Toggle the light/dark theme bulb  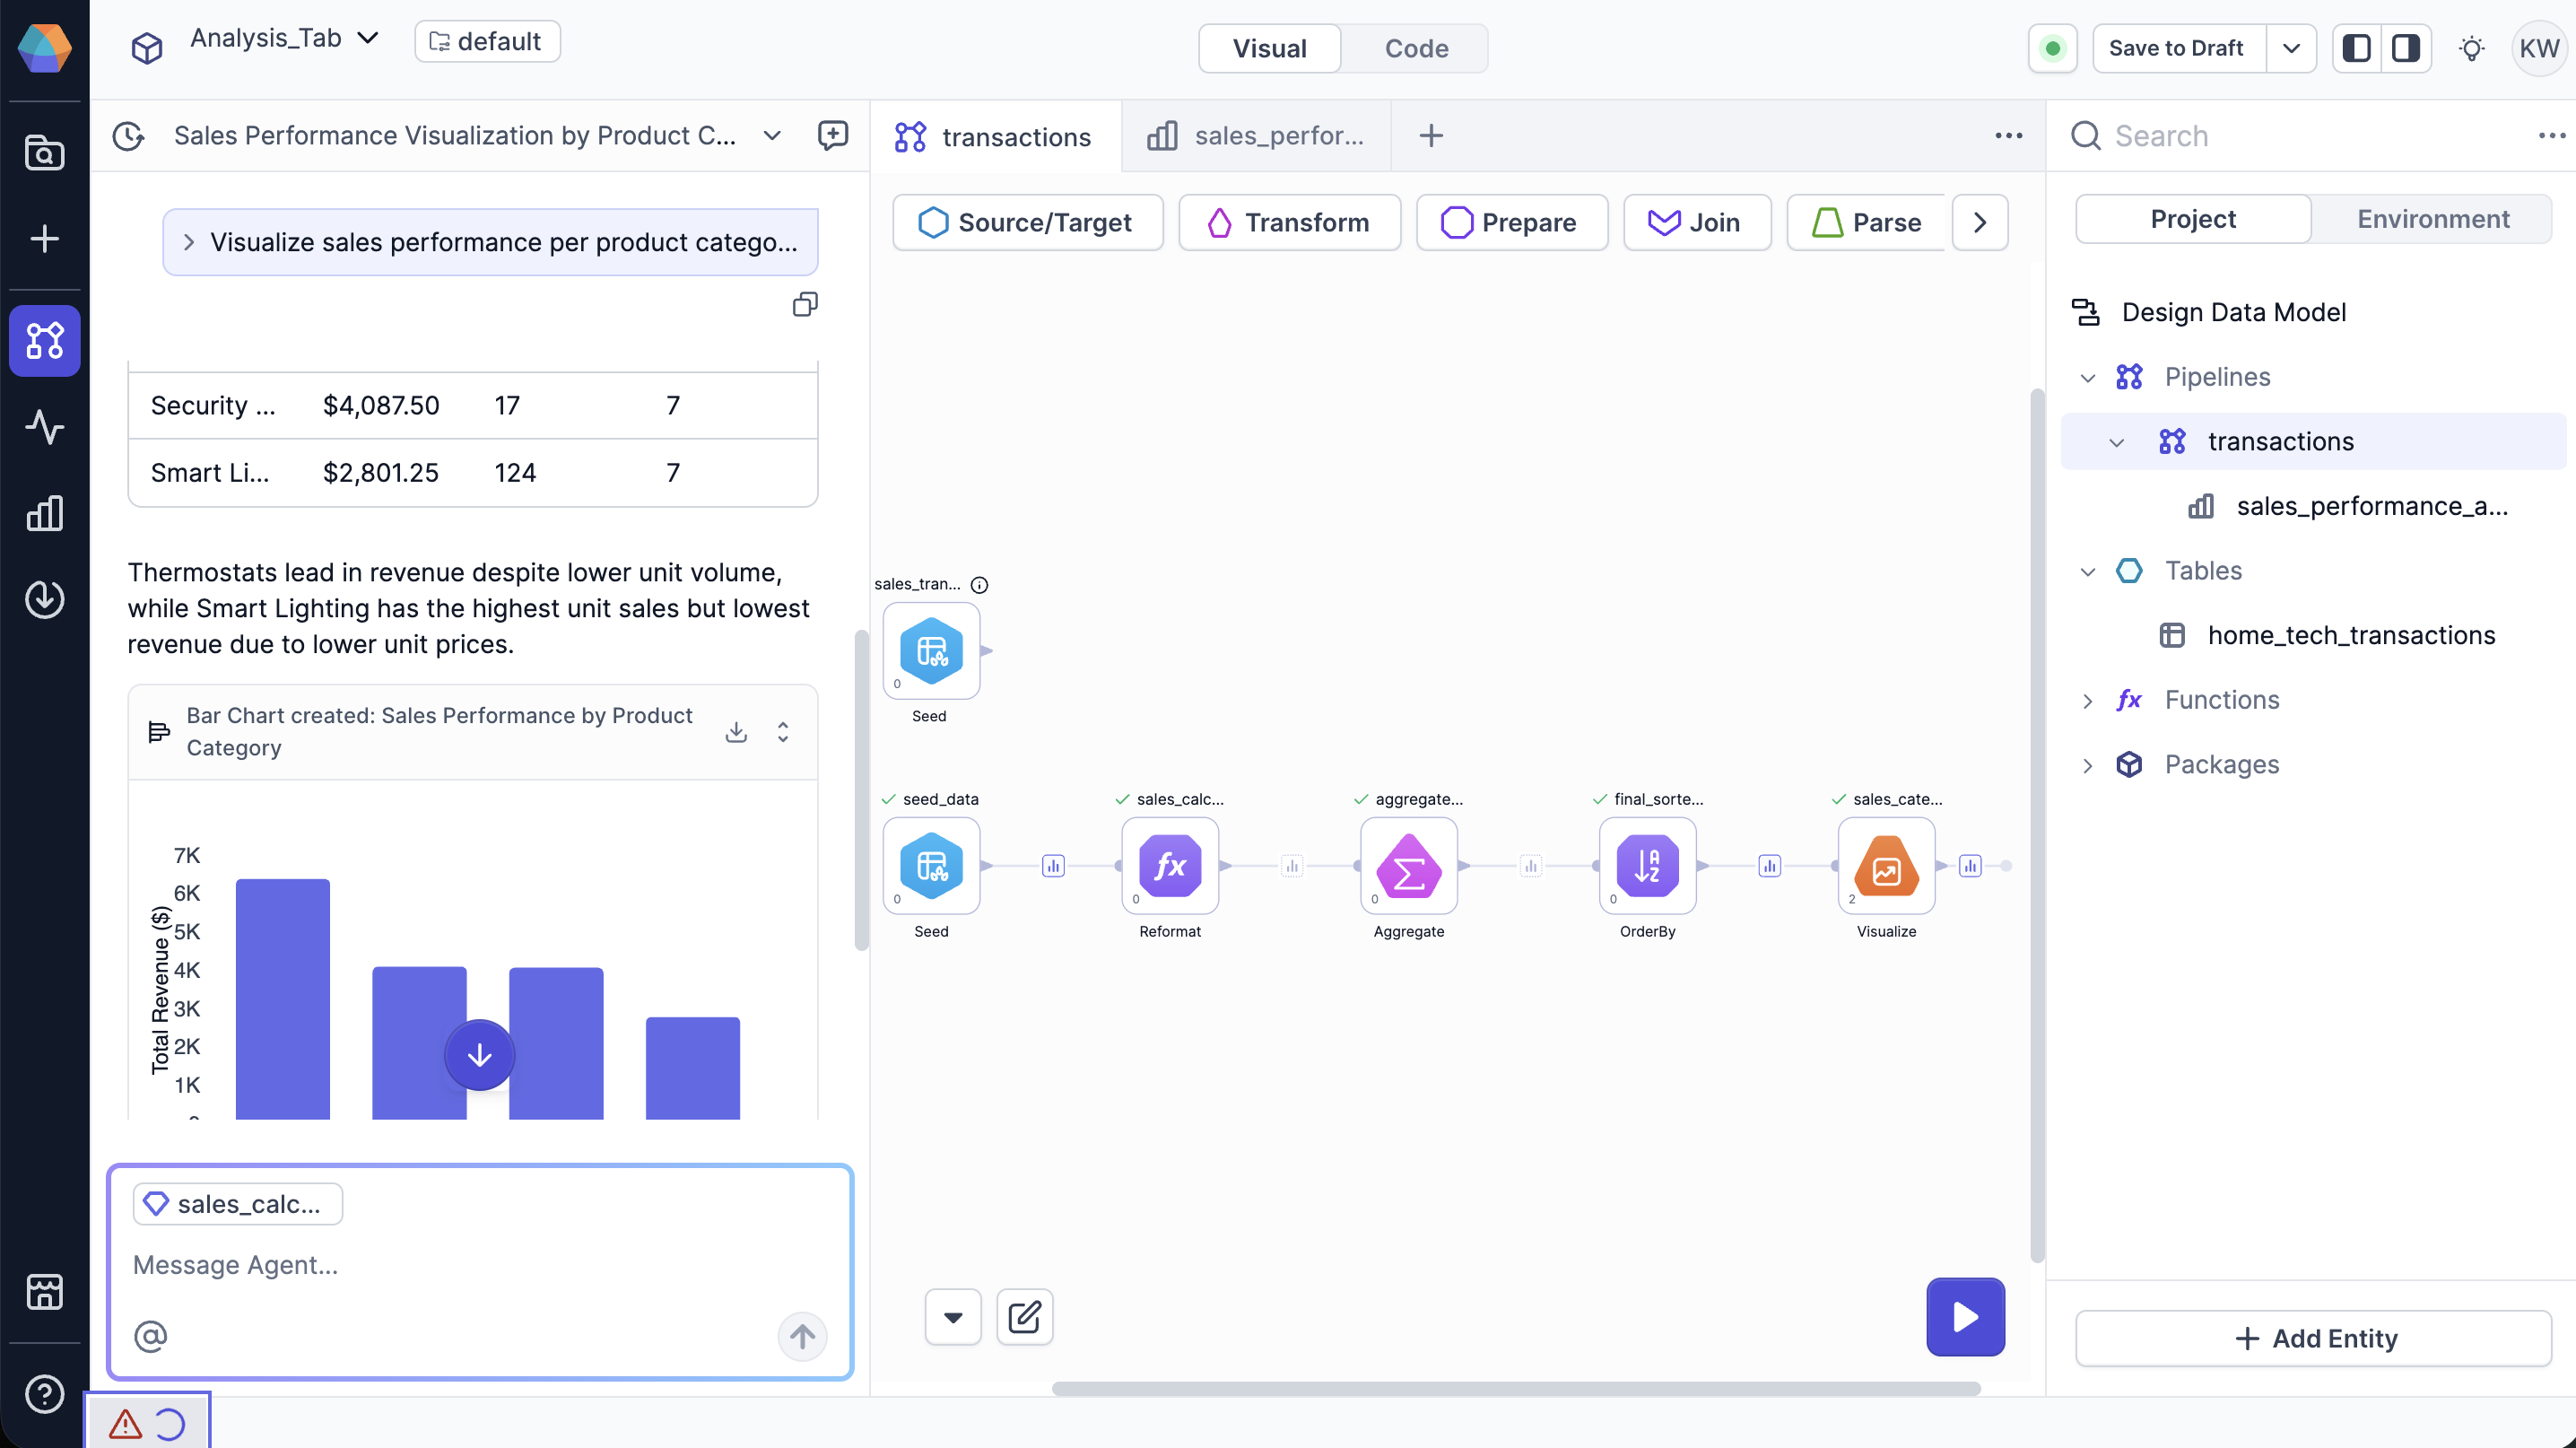(x=2471, y=48)
